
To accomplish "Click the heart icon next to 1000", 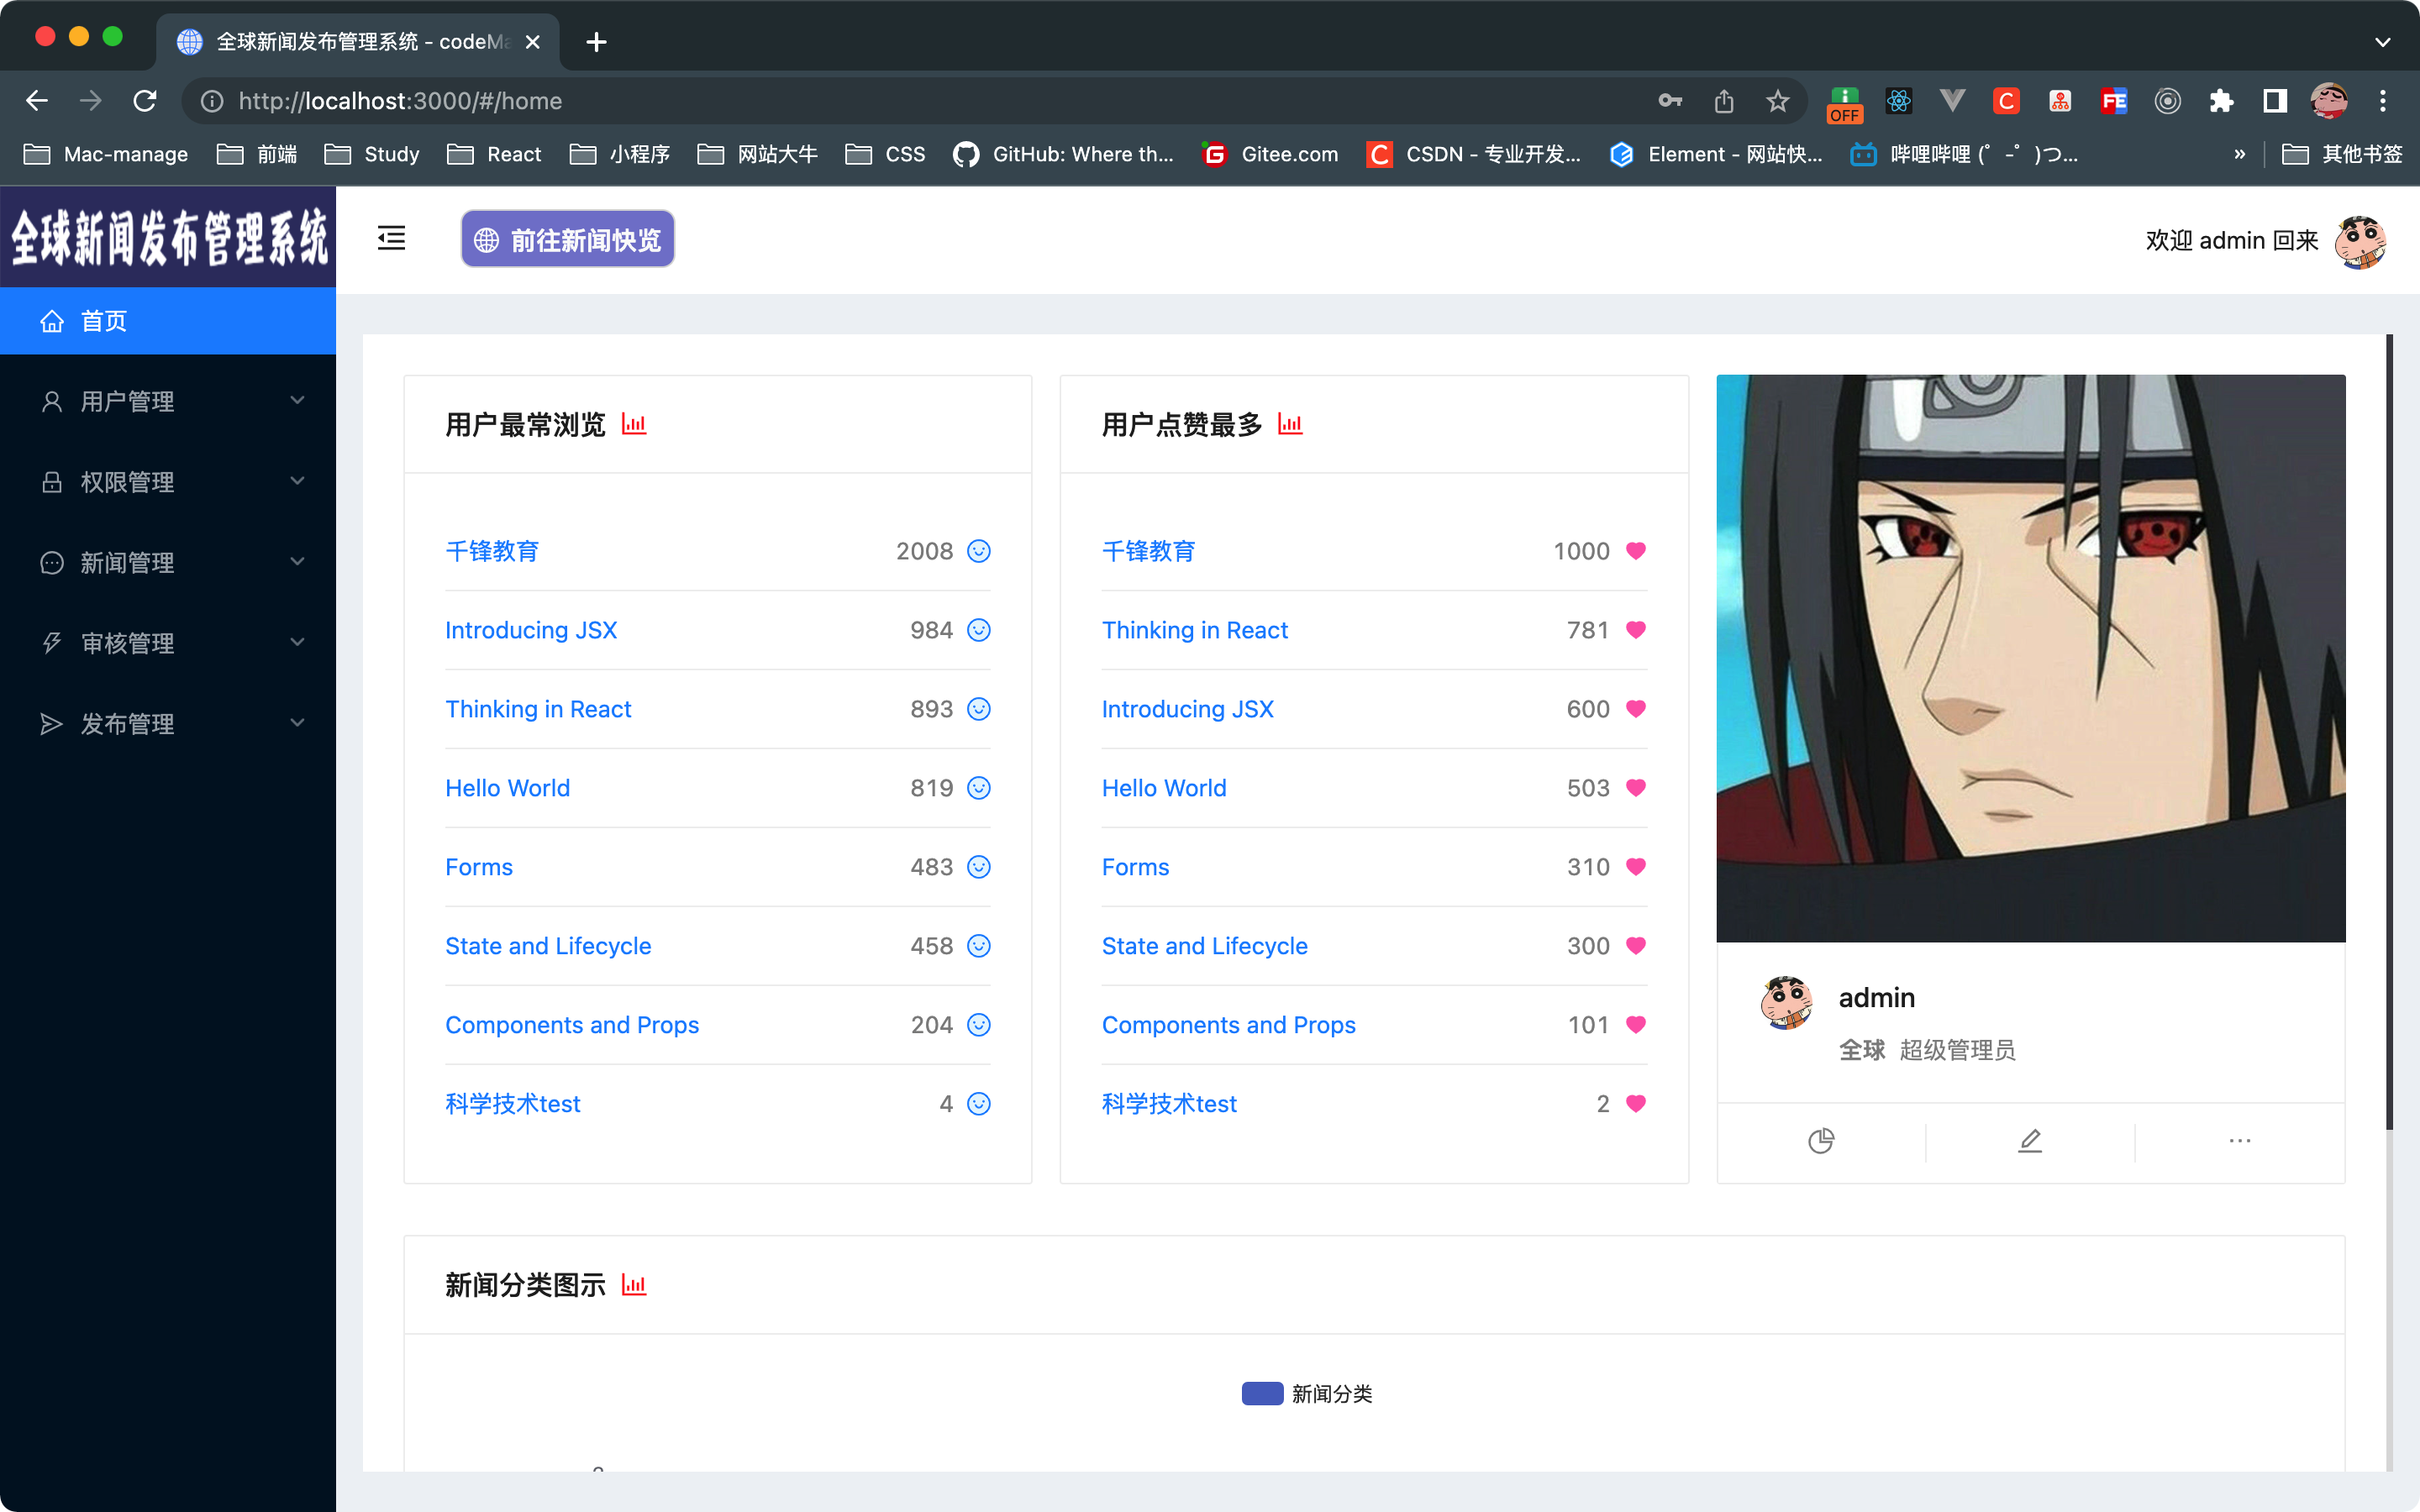I will coord(1636,551).
